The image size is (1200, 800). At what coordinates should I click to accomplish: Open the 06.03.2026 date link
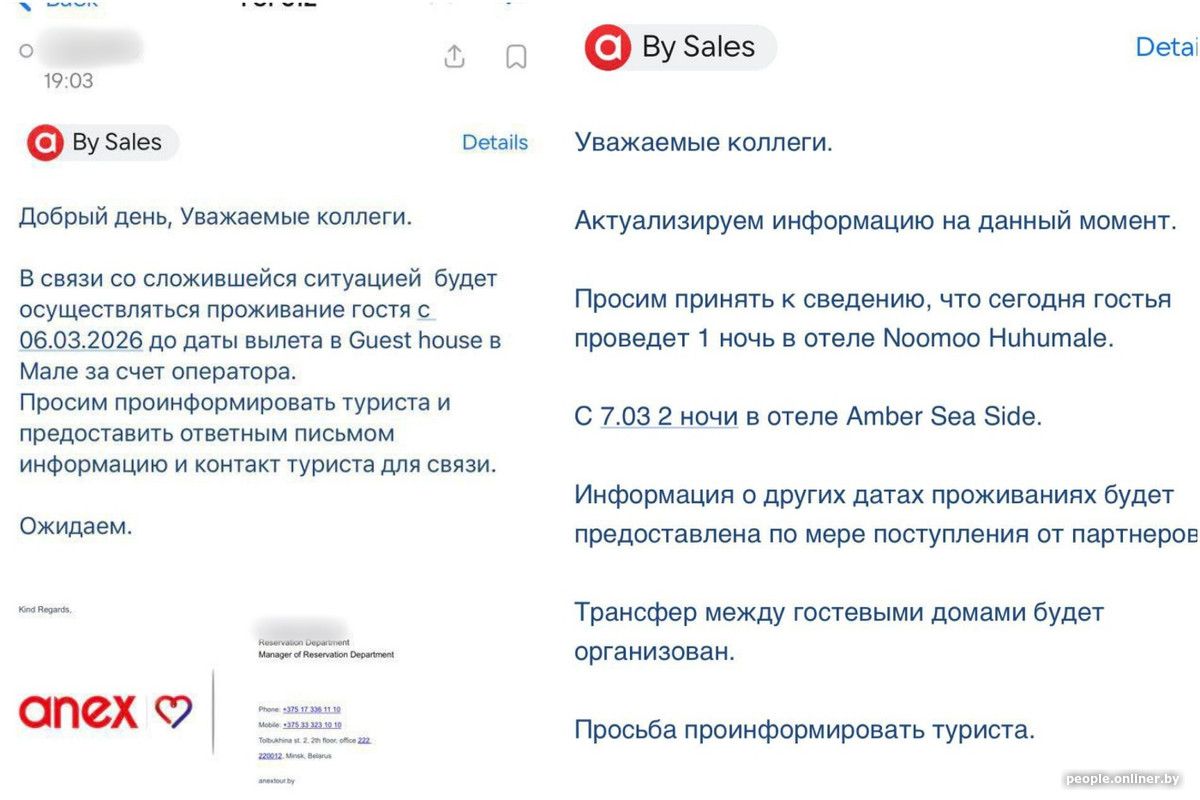(x=82, y=341)
